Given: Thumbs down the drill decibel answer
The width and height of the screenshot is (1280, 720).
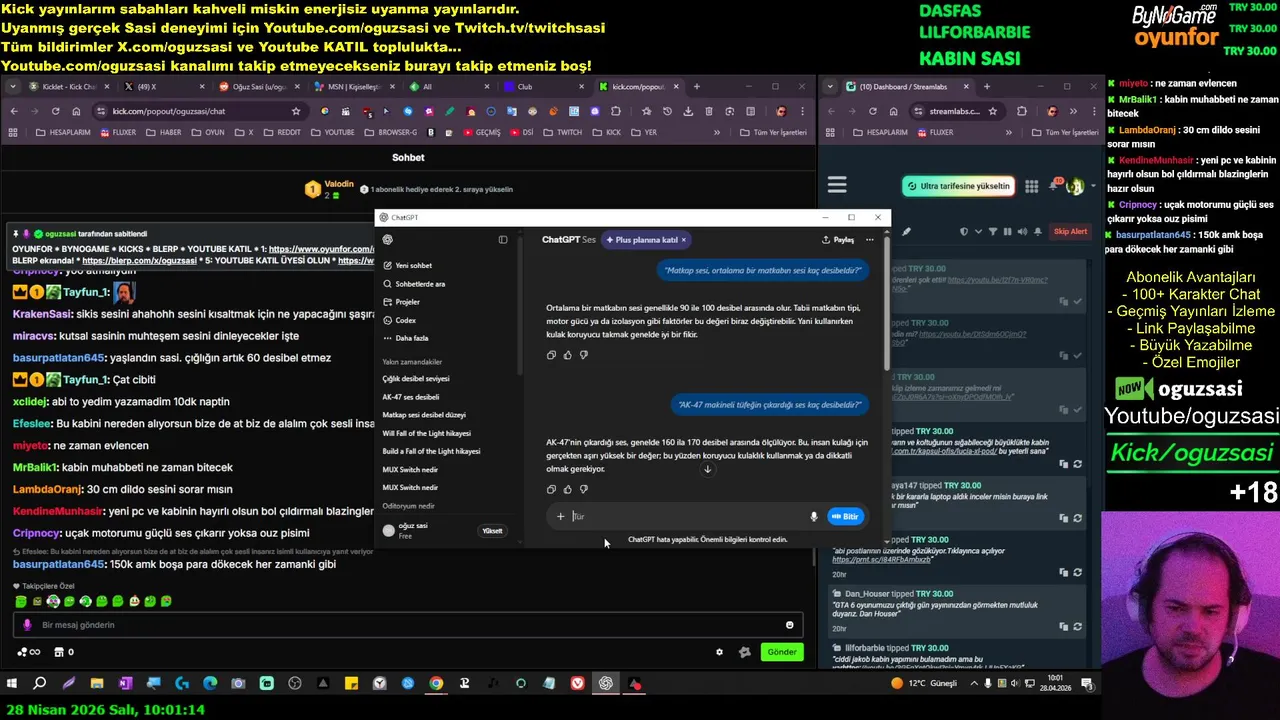Looking at the screenshot, I should tap(584, 355).
